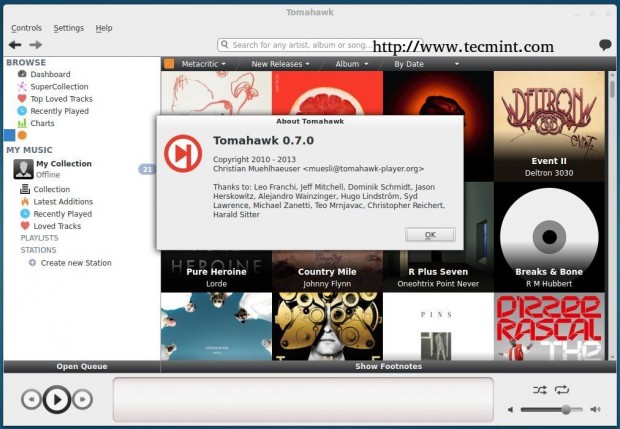620x429 pixels.
Task: Open the Pure Heroine Lorde album
Action: pos(216,271)
